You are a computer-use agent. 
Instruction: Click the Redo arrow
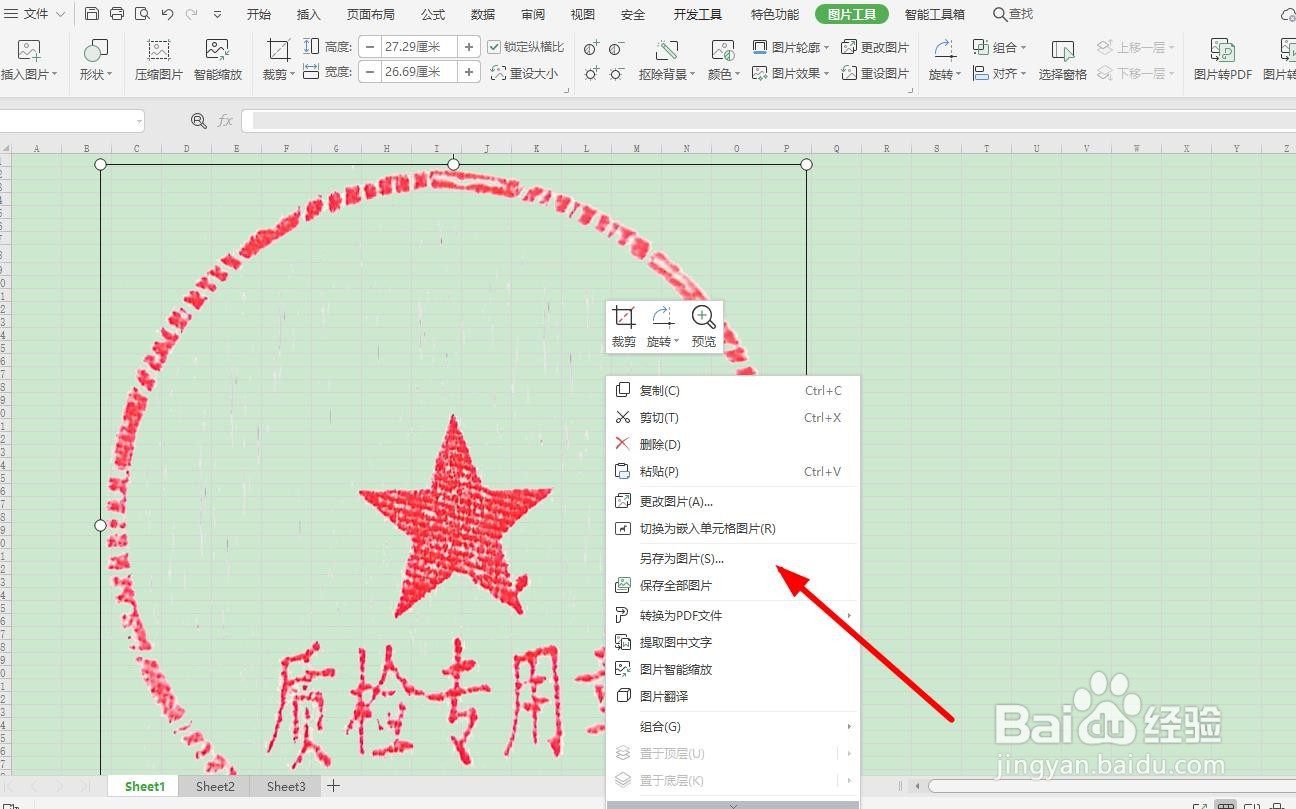pyautogui.click(x=191, y=14)
